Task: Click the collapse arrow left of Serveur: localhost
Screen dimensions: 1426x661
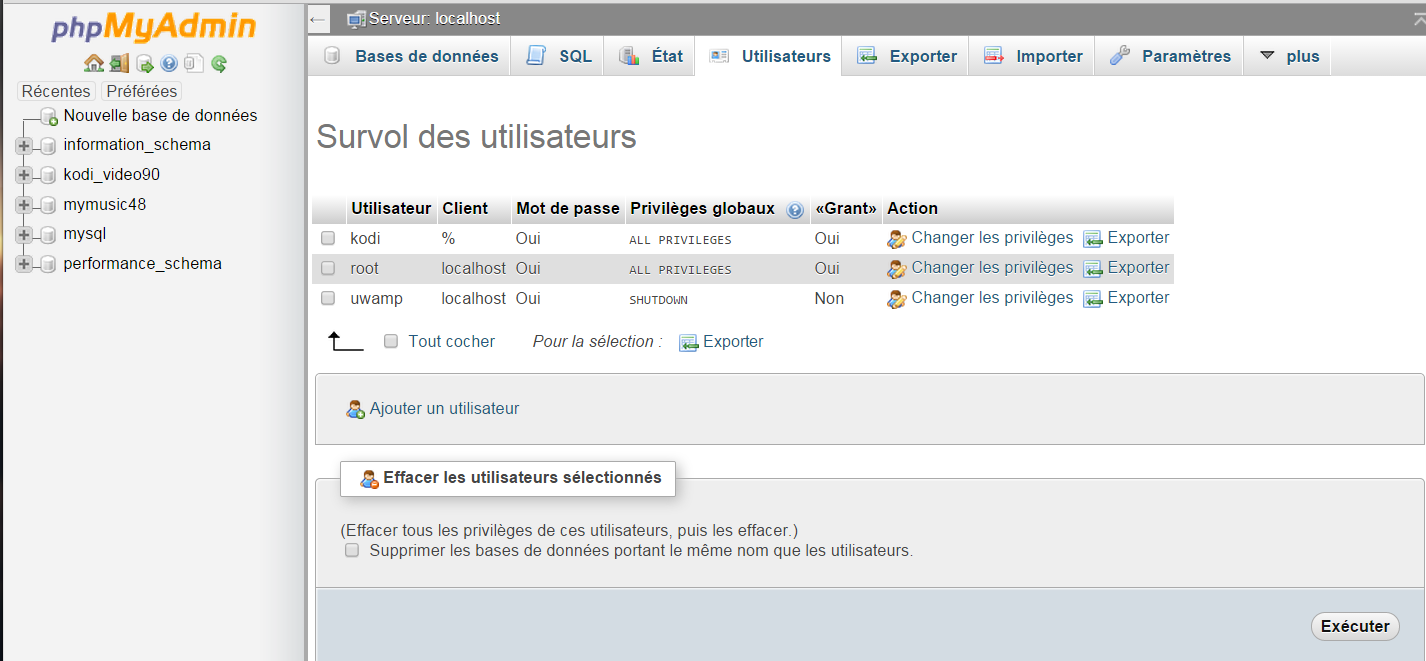Action: pyautogui.click(x=318, y=19)
